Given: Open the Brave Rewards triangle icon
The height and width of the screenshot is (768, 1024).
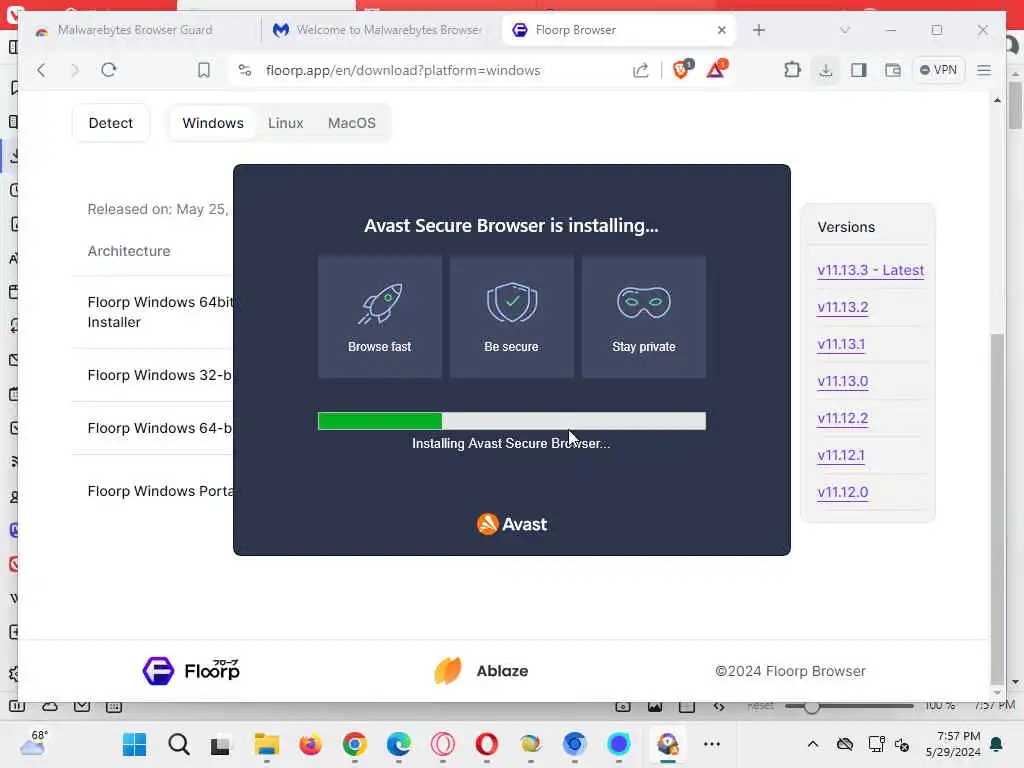Looking at the screenshot, I should point(716,69).
